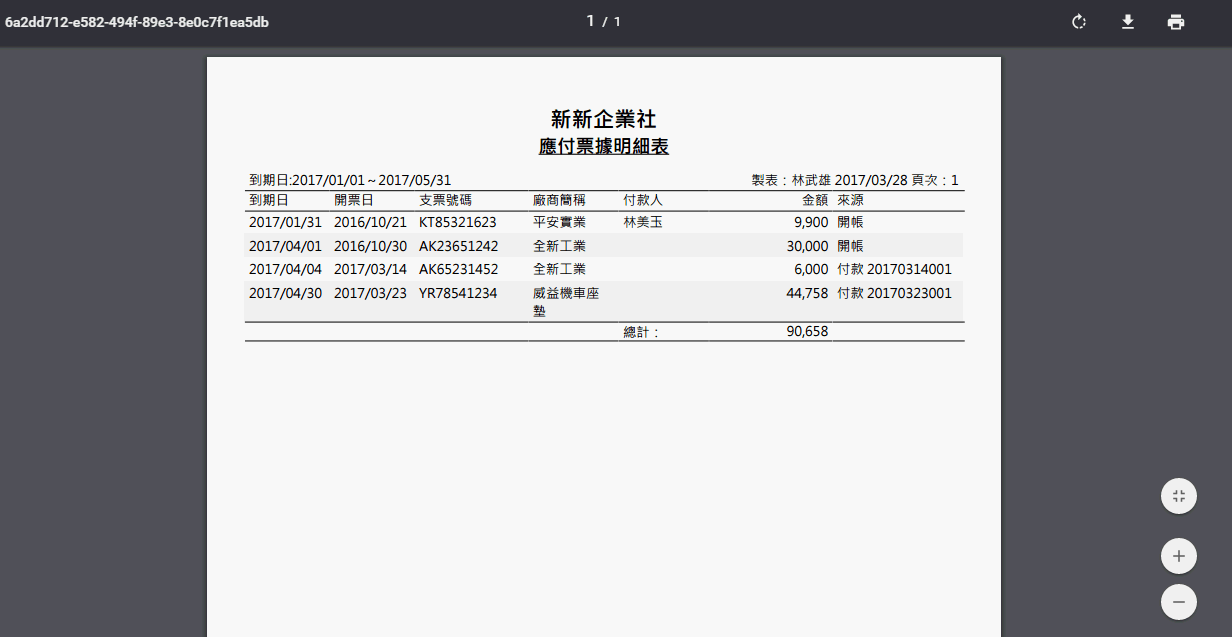The image size is (1232, 637).
Task: Click issue date 2017/03/14
Action: 371,269
